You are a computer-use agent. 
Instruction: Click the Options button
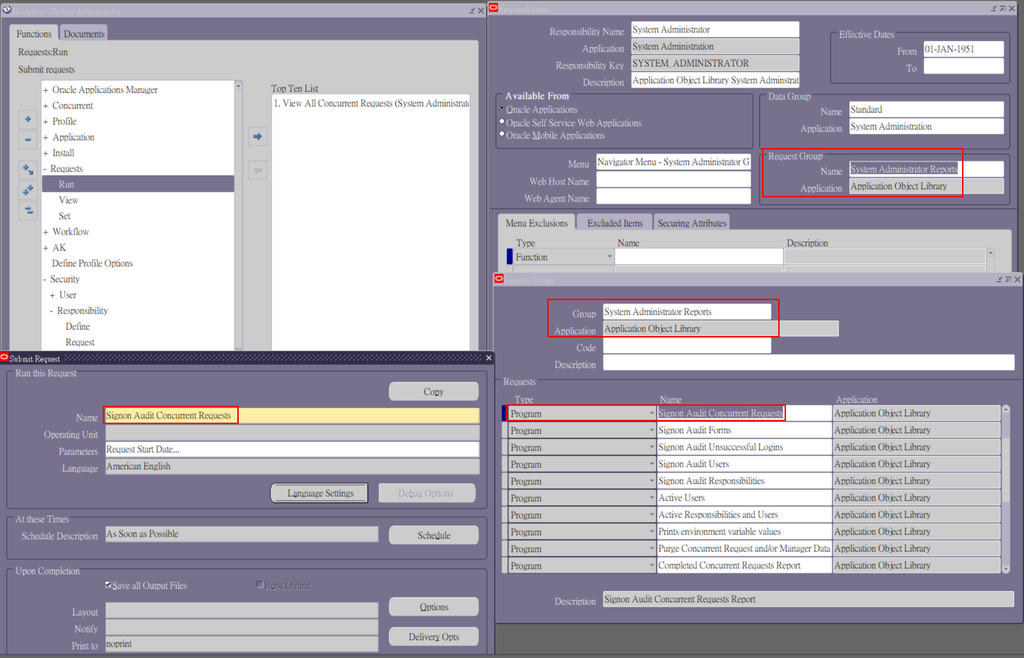coord(434,607)
